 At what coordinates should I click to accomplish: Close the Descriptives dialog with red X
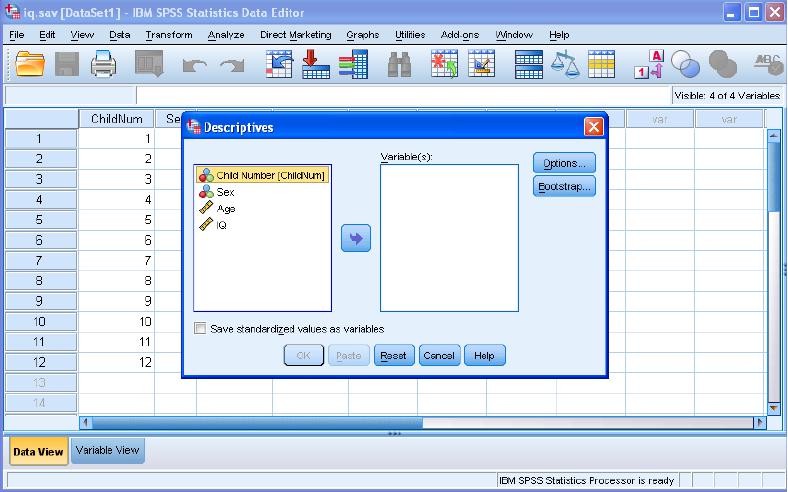point(594,127)
